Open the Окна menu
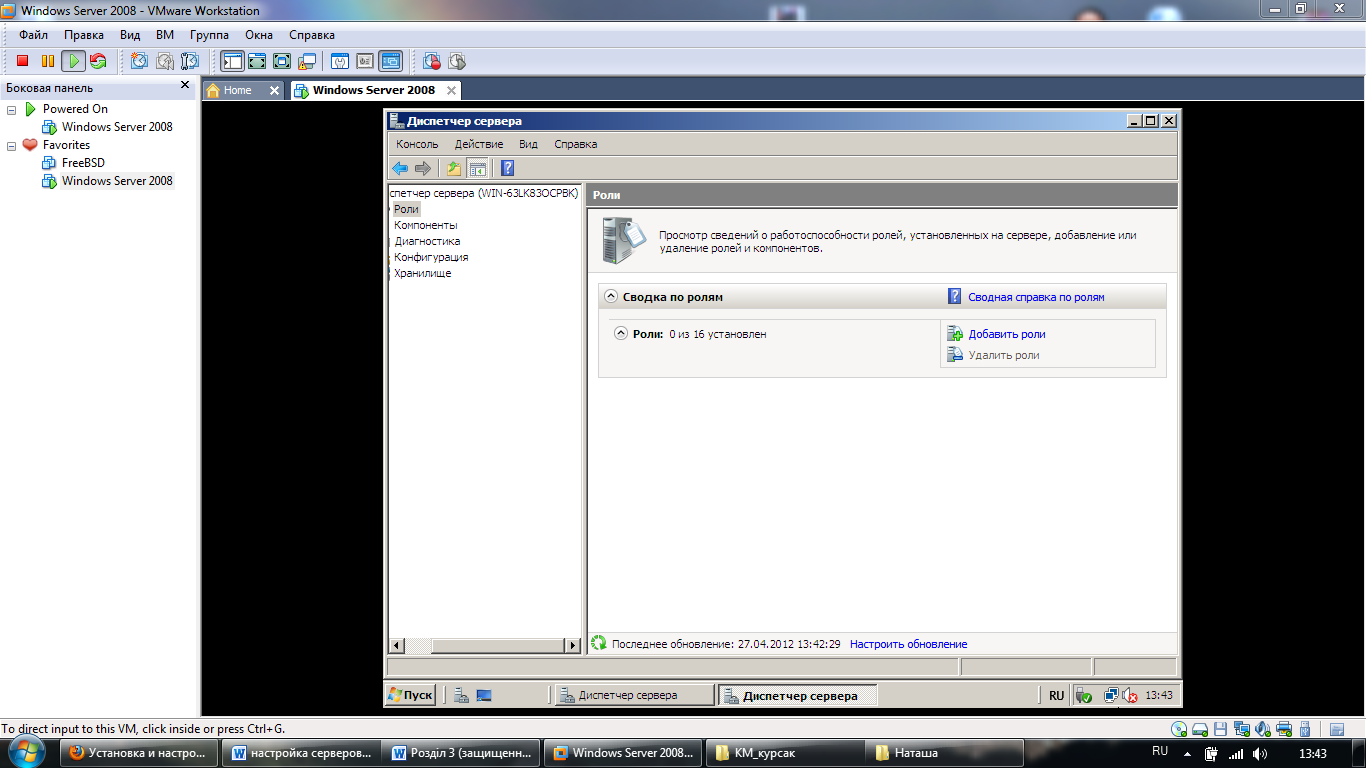Viewport: 1366px width, 768px height. tap(259, 35)
